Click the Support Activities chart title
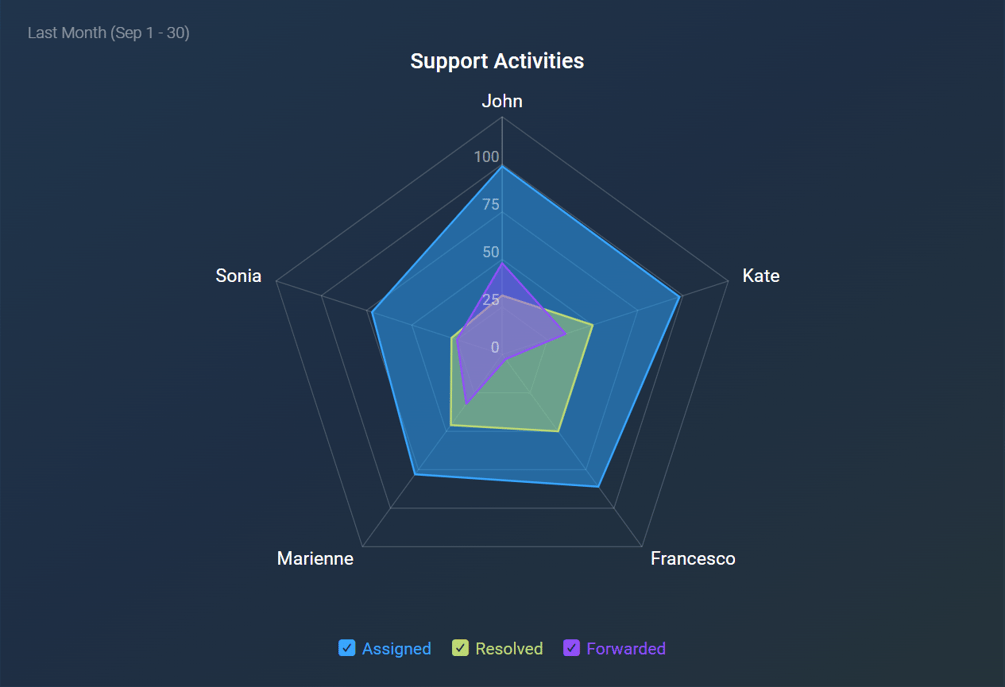Viewport: 1005px width, 687px height. (x=496, y=61)
